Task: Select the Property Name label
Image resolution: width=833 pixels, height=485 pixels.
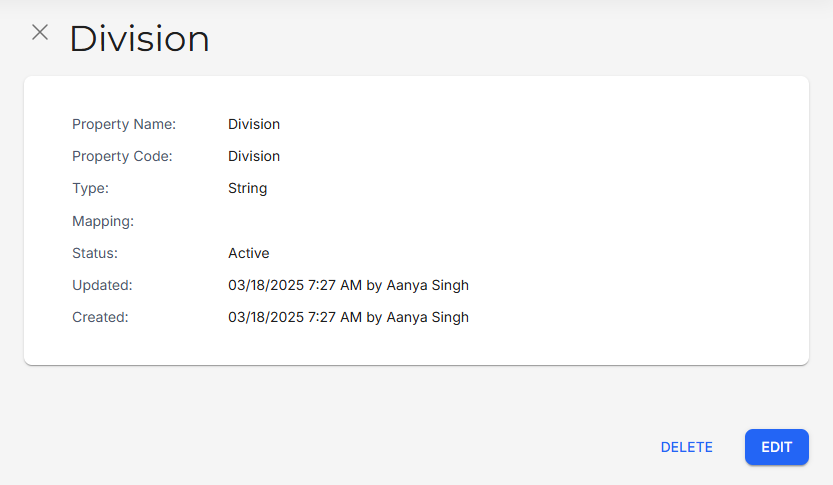Action: click(x=124, y=124)
